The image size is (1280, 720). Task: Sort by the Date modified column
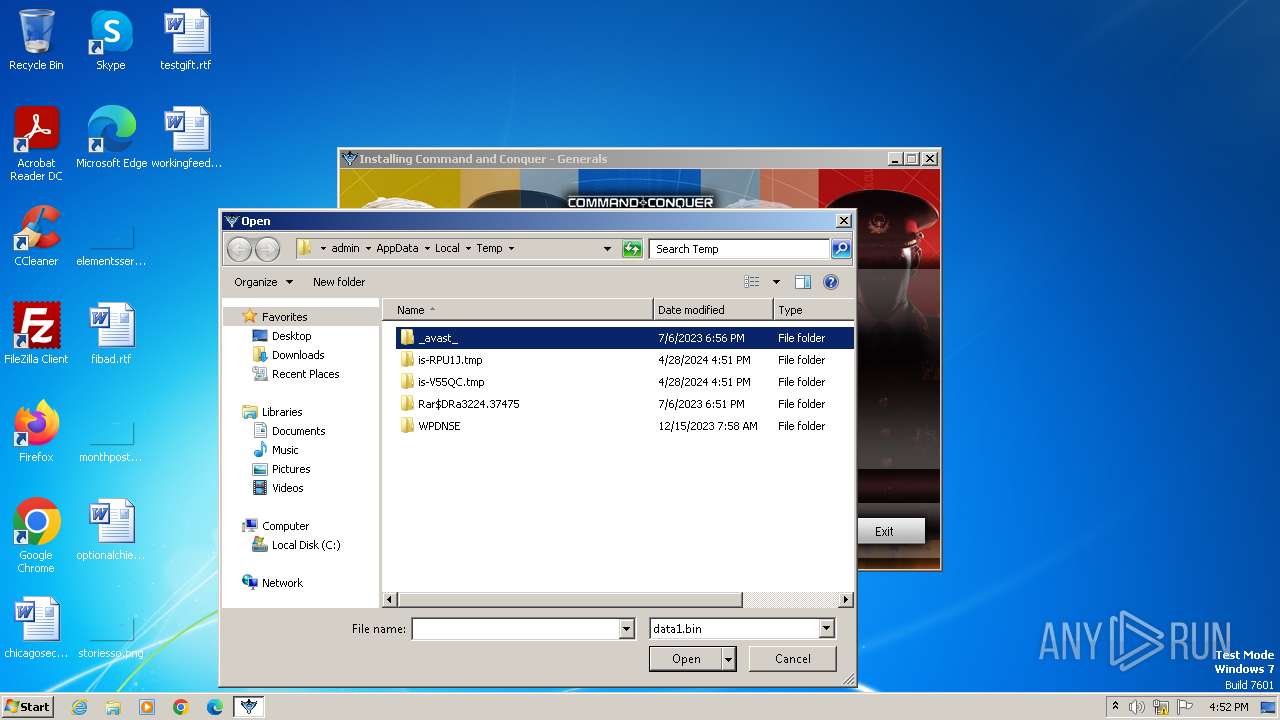(713, 310)
